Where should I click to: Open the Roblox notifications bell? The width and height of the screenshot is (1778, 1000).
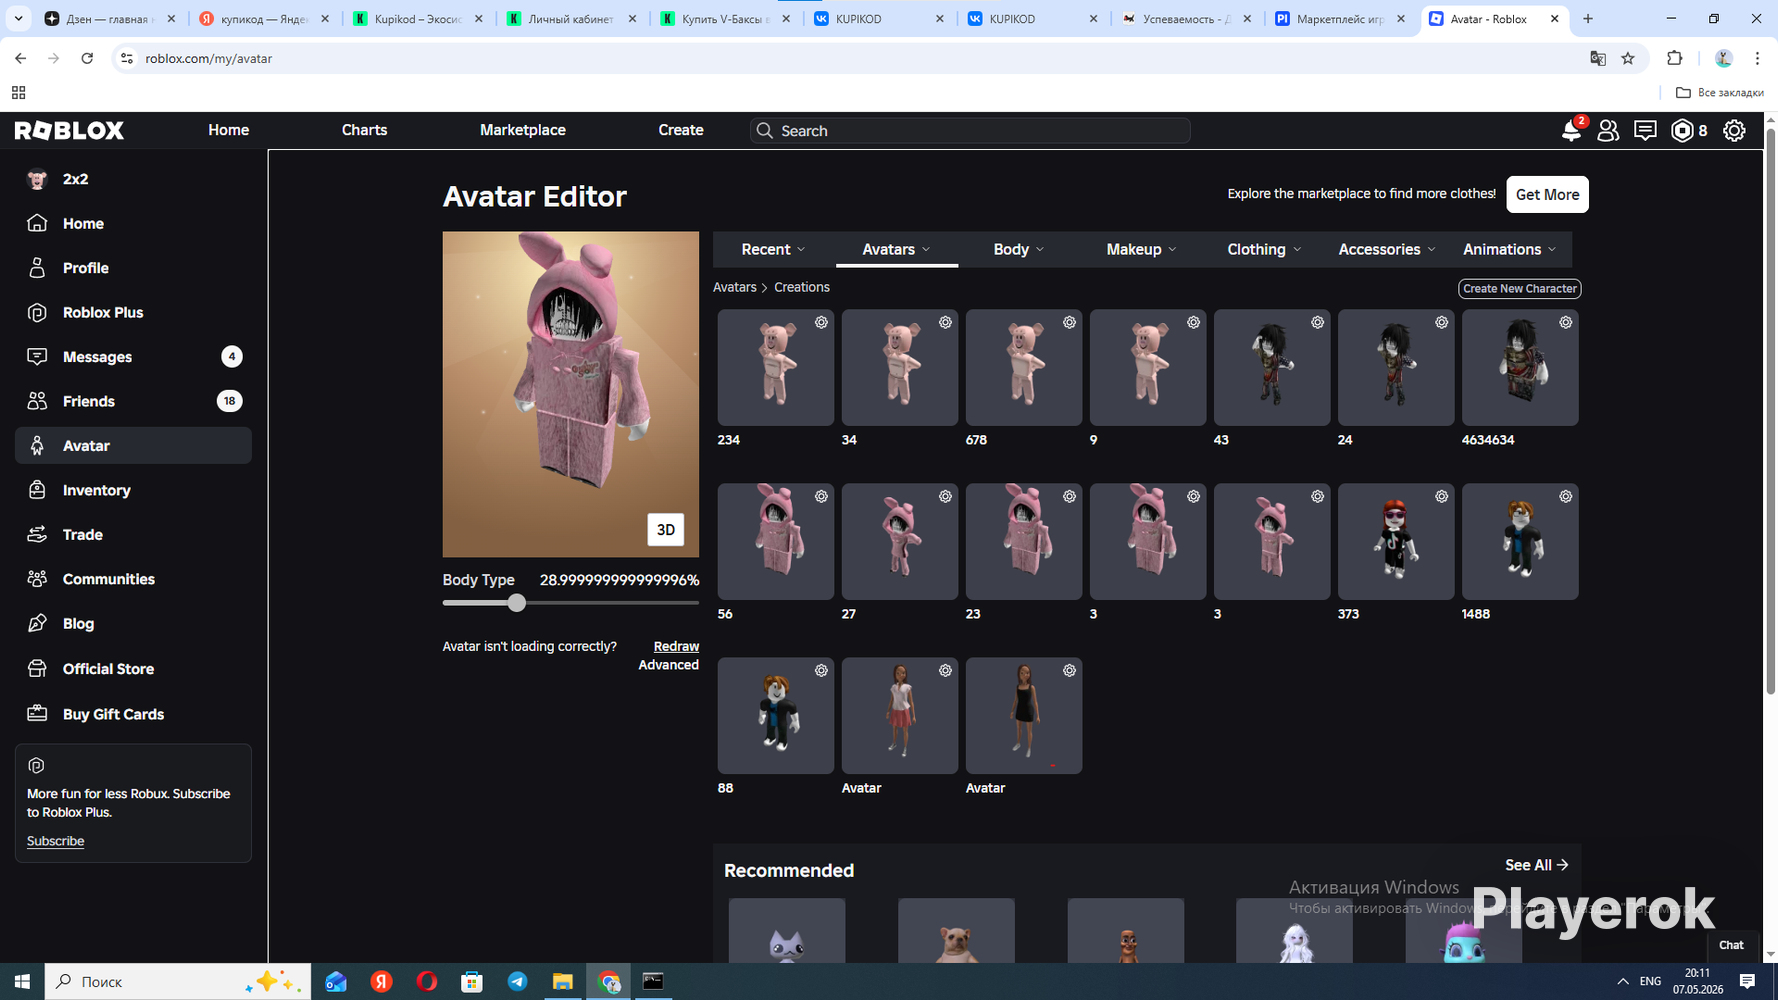pyautogui.click(x=1571, y=131)
